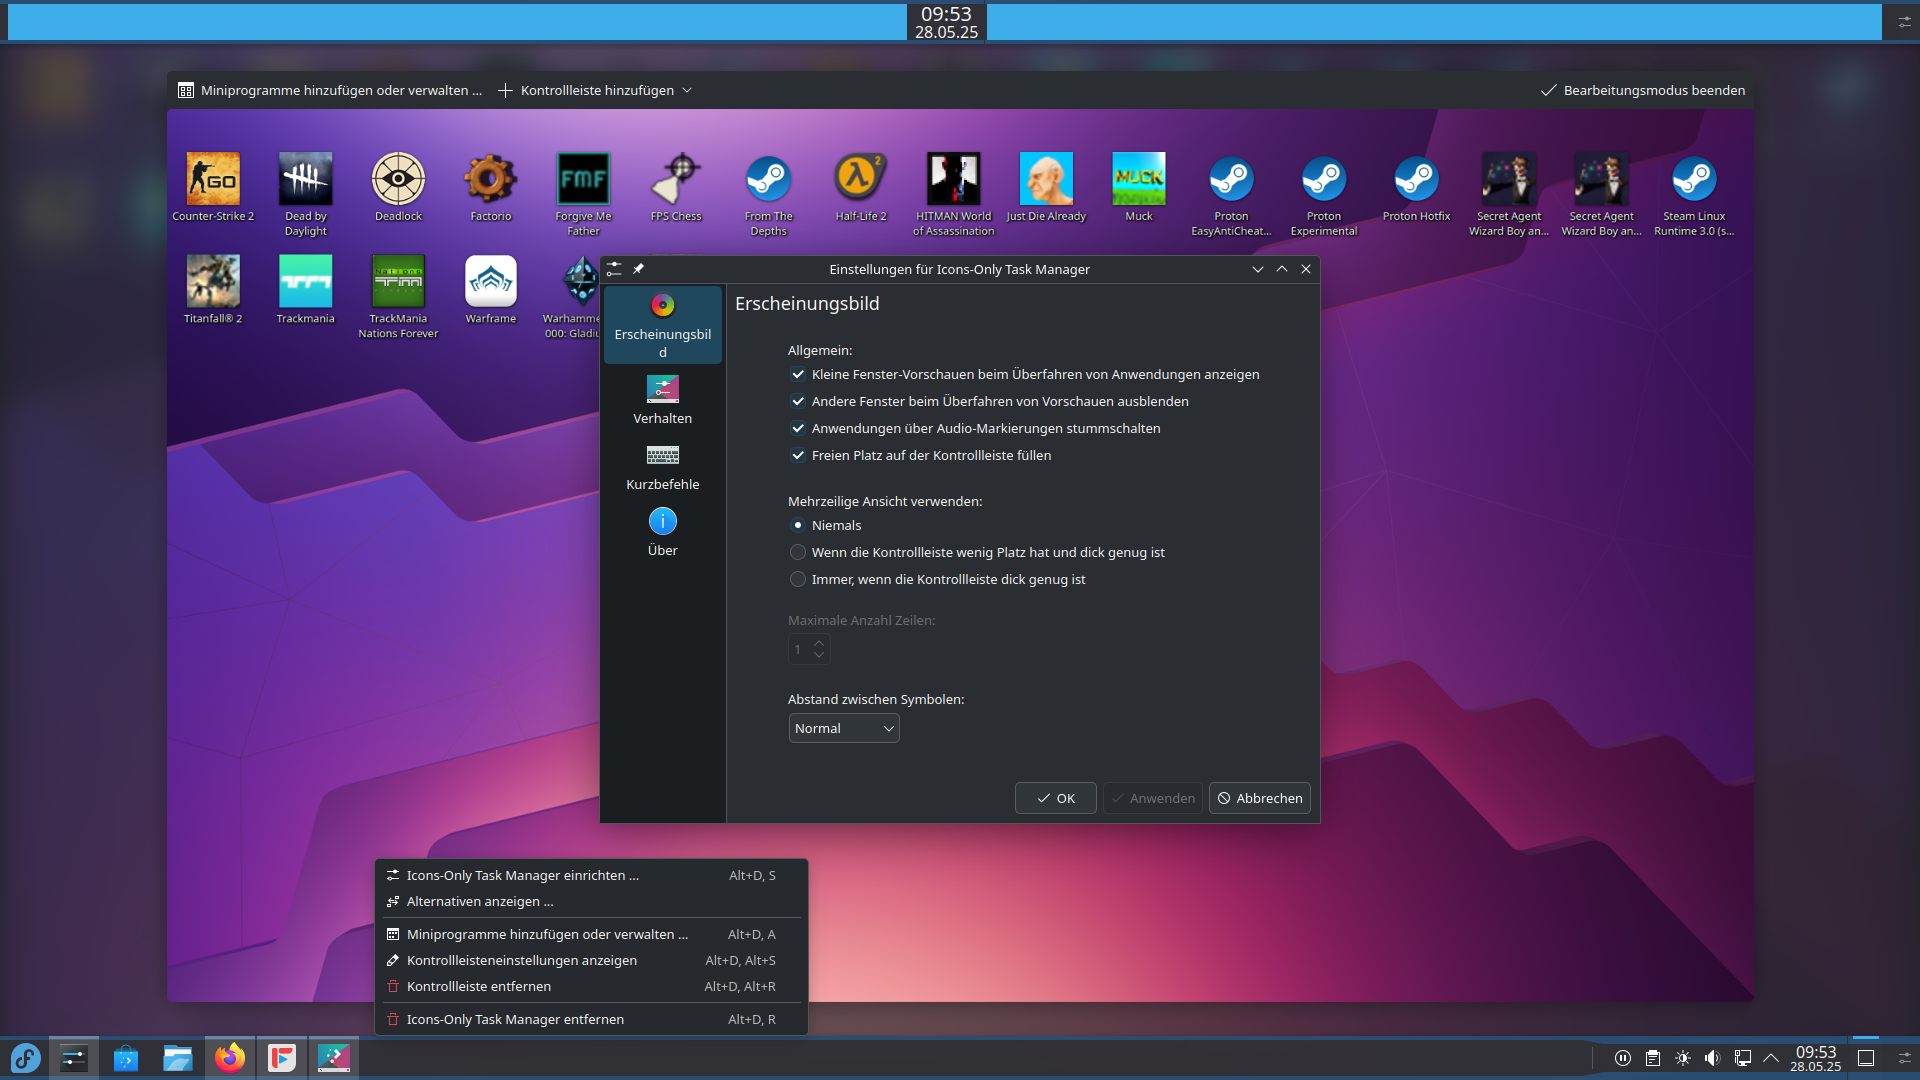The width and height of the screenshot is (1920, 1080).
Task: Open Firefox from the taskbar
Action: click(230, 1058)
